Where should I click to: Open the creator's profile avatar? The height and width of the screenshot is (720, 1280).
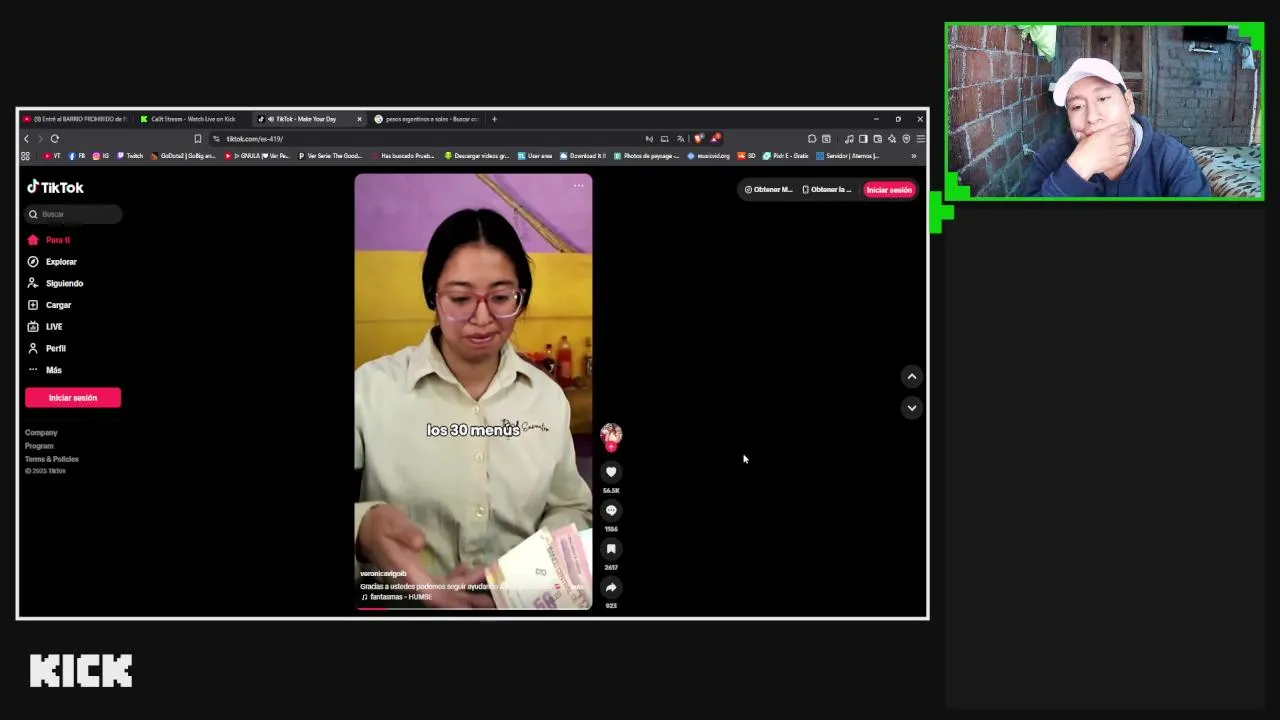[611, 434]
